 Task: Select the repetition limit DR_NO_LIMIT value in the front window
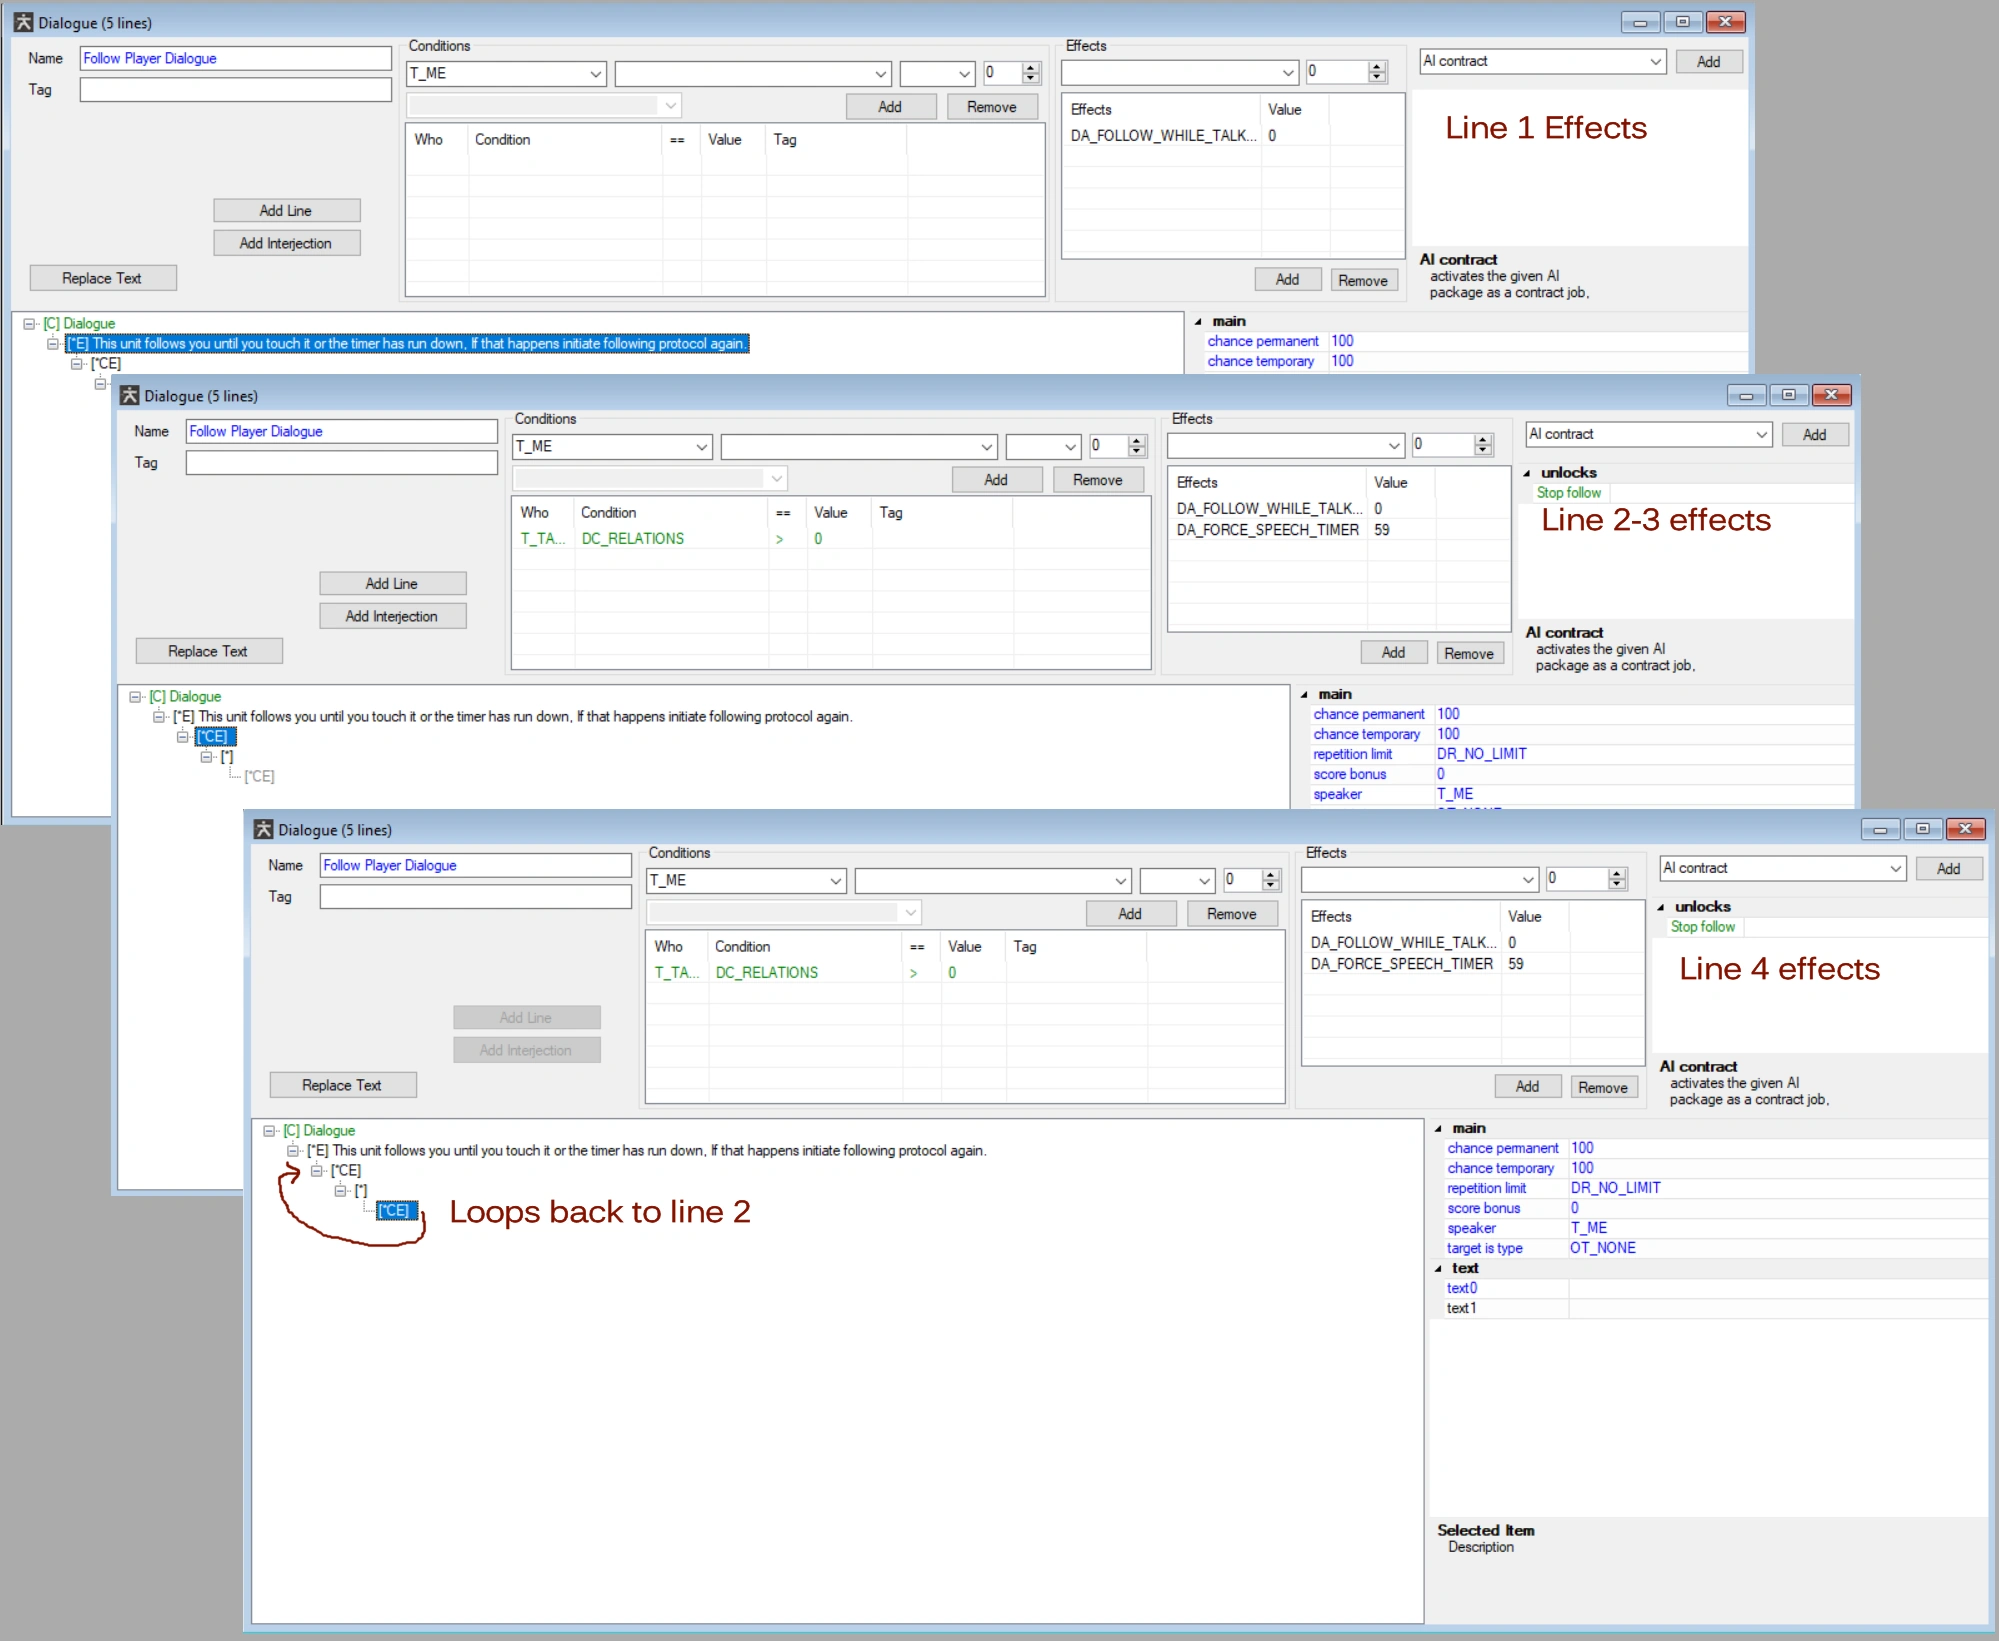(x=1615, y=1189)
